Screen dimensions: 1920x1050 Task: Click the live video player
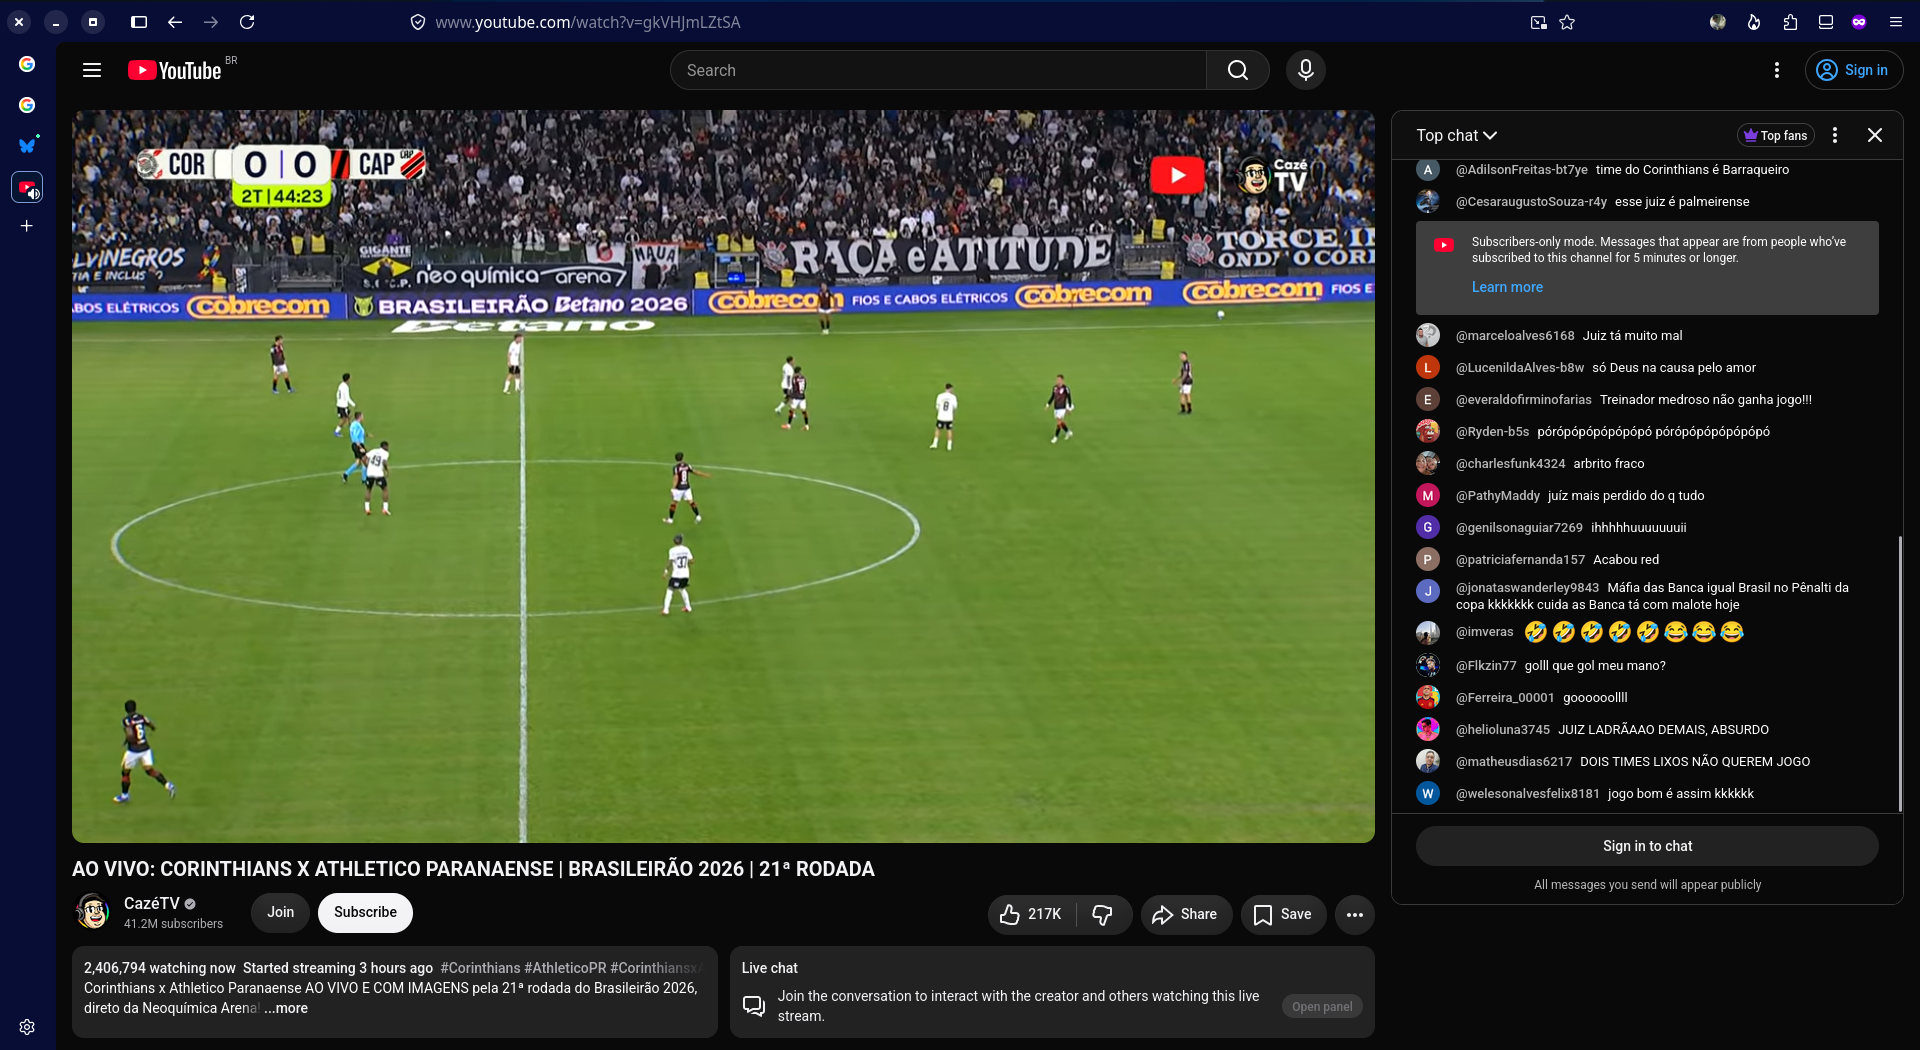click(723, 476)
